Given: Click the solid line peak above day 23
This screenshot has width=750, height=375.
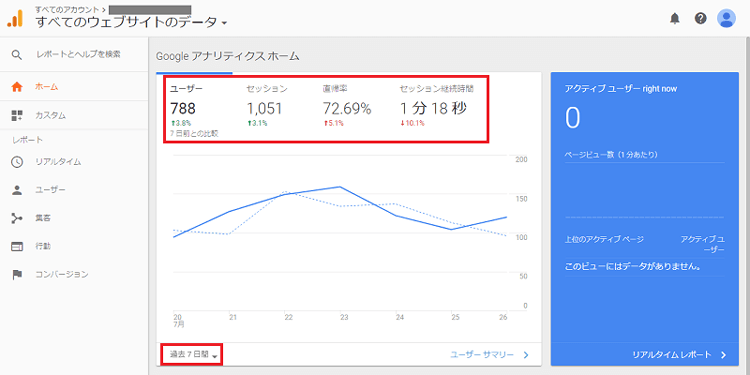Looking at the screenshot, I should coord(340,187).
